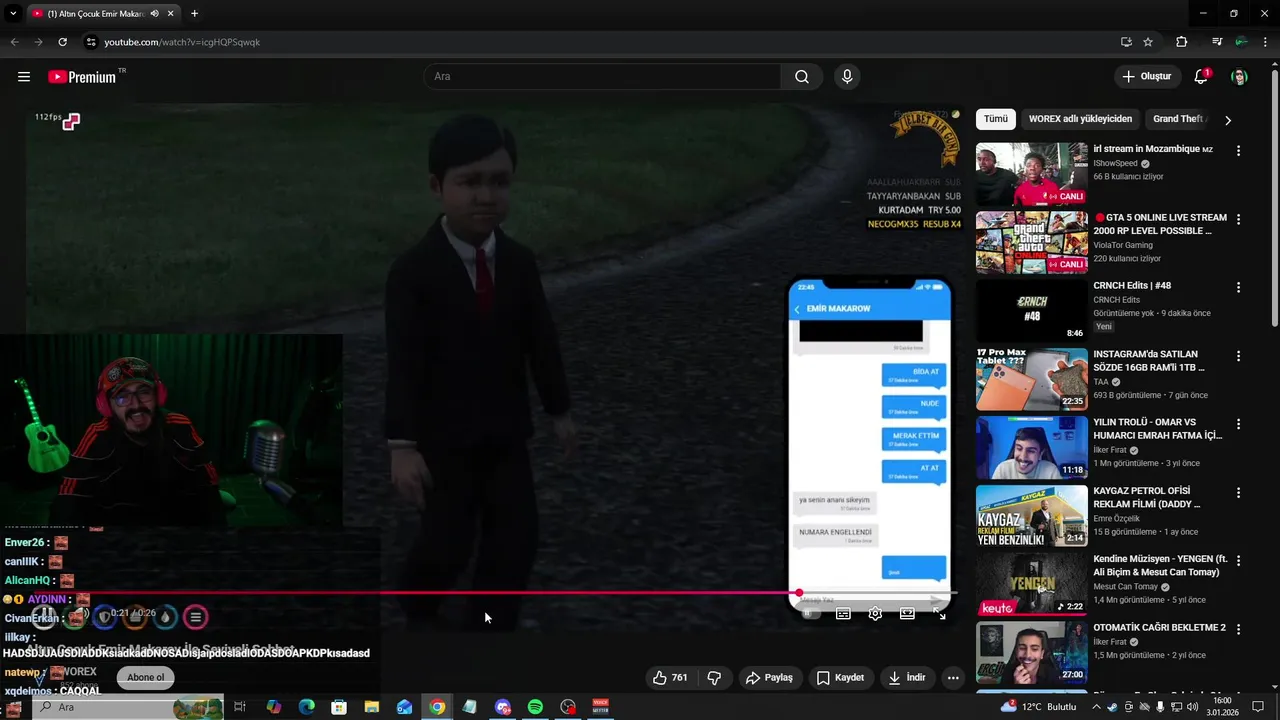The height and width of the screenshot is (720, 1280).
Task: Close the Altın Çocuk Emir tab
Action: click(x=171, y=14)
